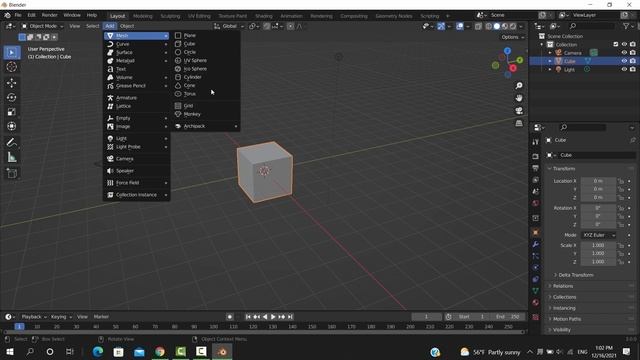Open the Global orientation dropdown

click(x=229, y=26)
